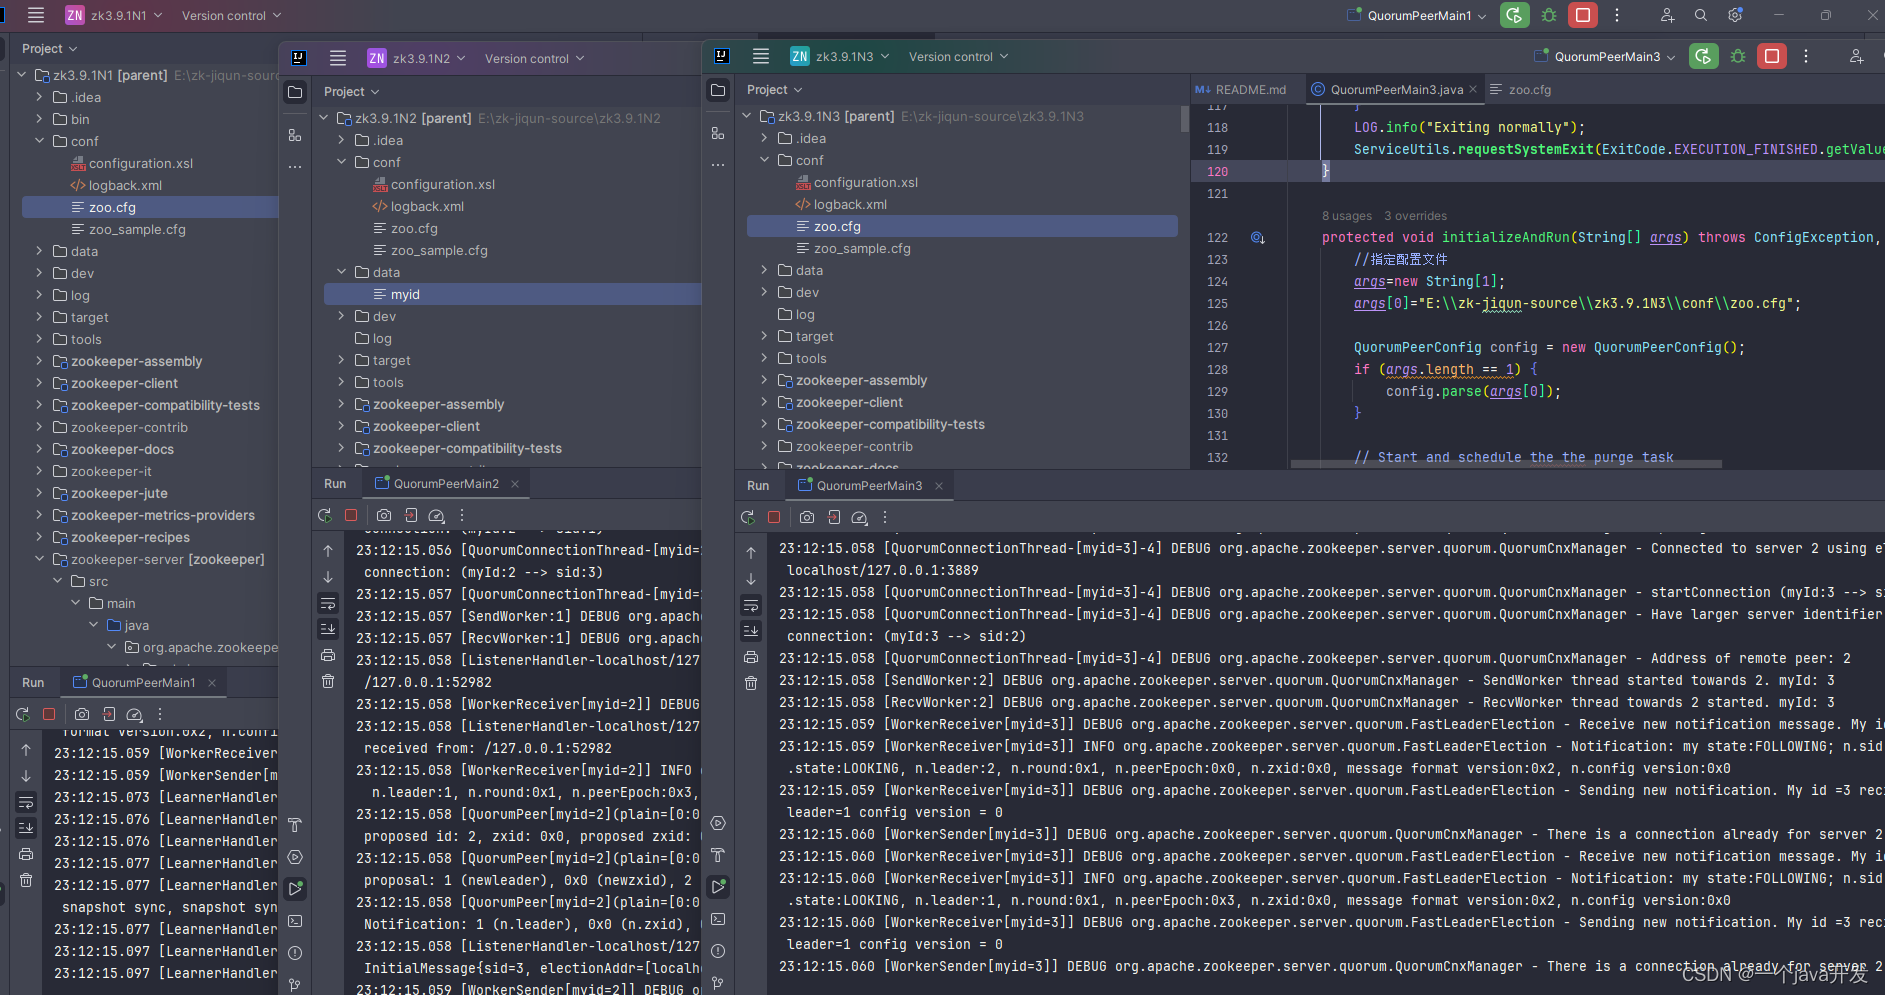Open Structure tool window in N3 sidebar

click(x=718, y=133)
